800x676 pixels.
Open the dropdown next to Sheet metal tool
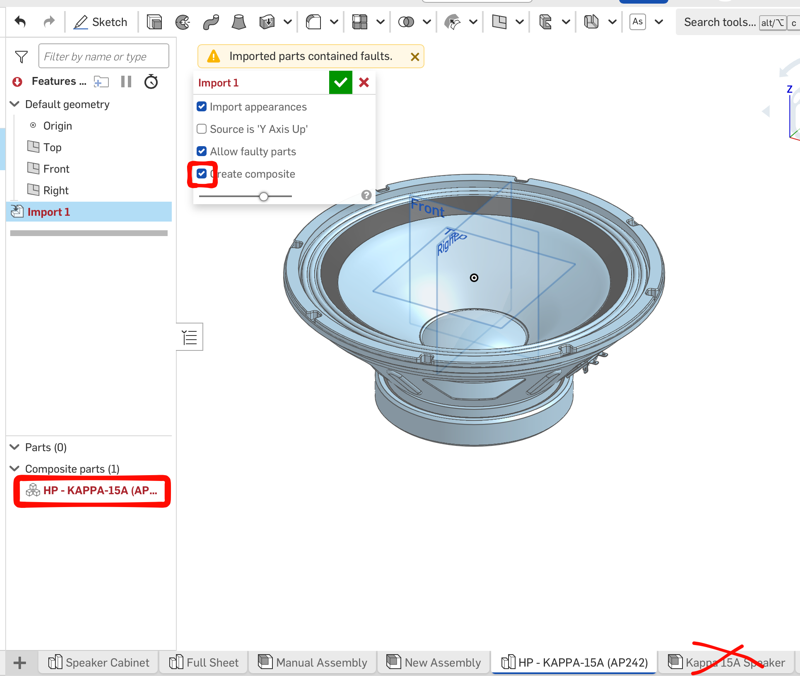point(612,22)
